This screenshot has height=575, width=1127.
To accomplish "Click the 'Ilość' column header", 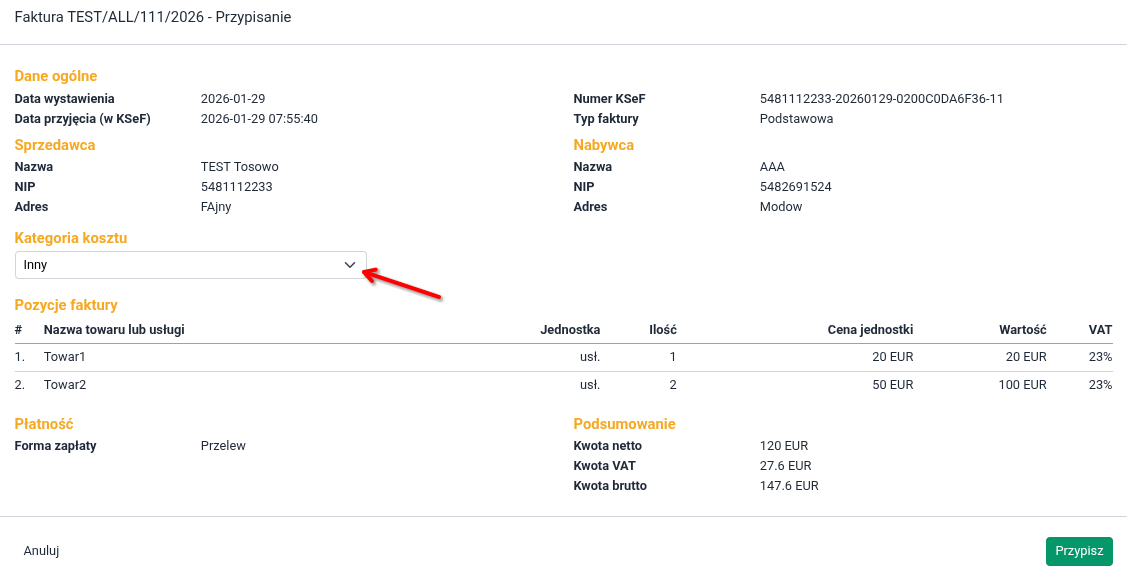I will [x=662, y=330].
